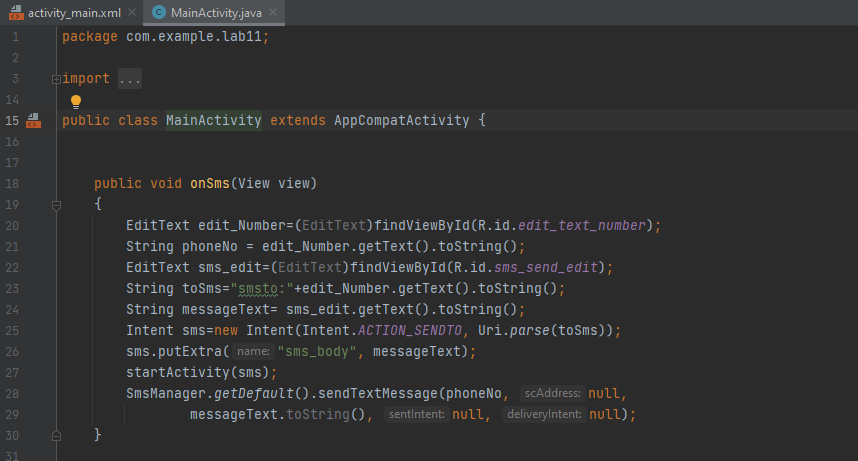Click the getDefault method call
This screenshot has height=461, width=858.
point(254,394)
